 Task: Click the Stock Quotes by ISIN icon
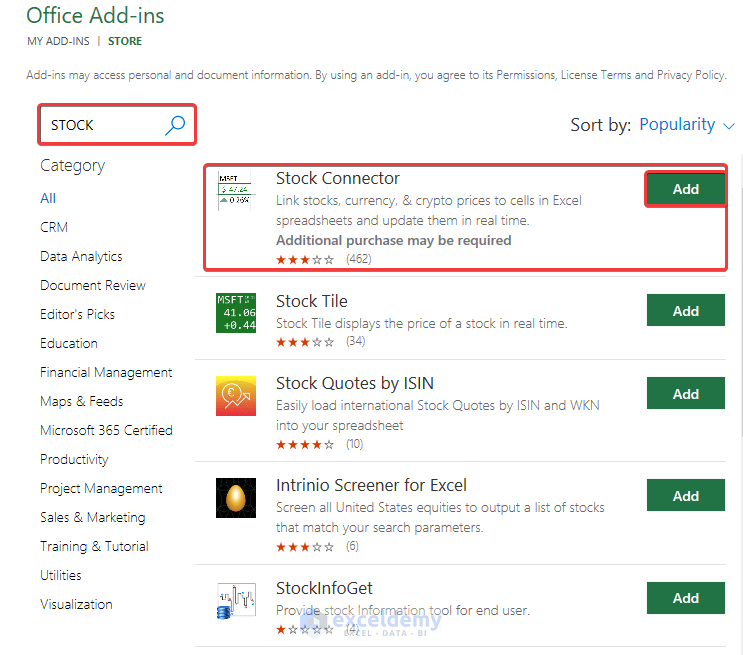pyautogui.click(x=236, y=395)
